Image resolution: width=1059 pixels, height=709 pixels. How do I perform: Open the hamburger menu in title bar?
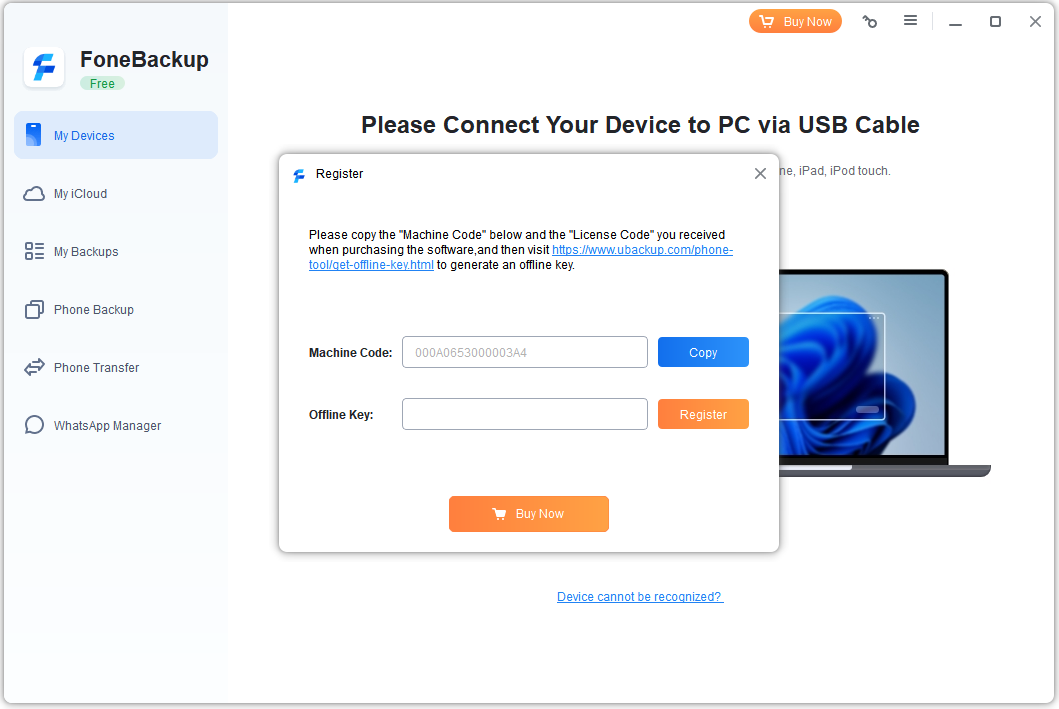tap(910, 21)
